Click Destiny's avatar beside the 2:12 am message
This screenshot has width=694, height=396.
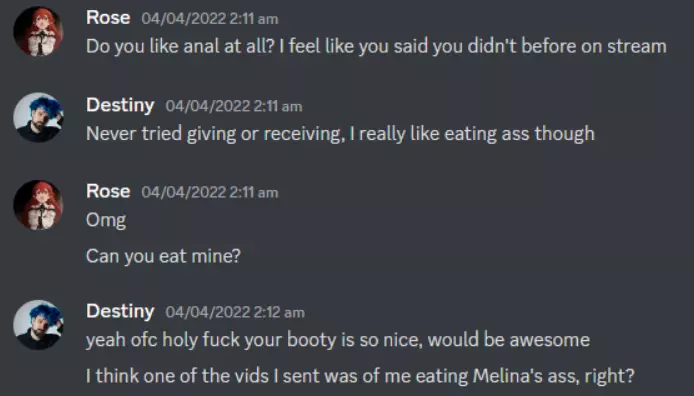(x=38, y=325)
